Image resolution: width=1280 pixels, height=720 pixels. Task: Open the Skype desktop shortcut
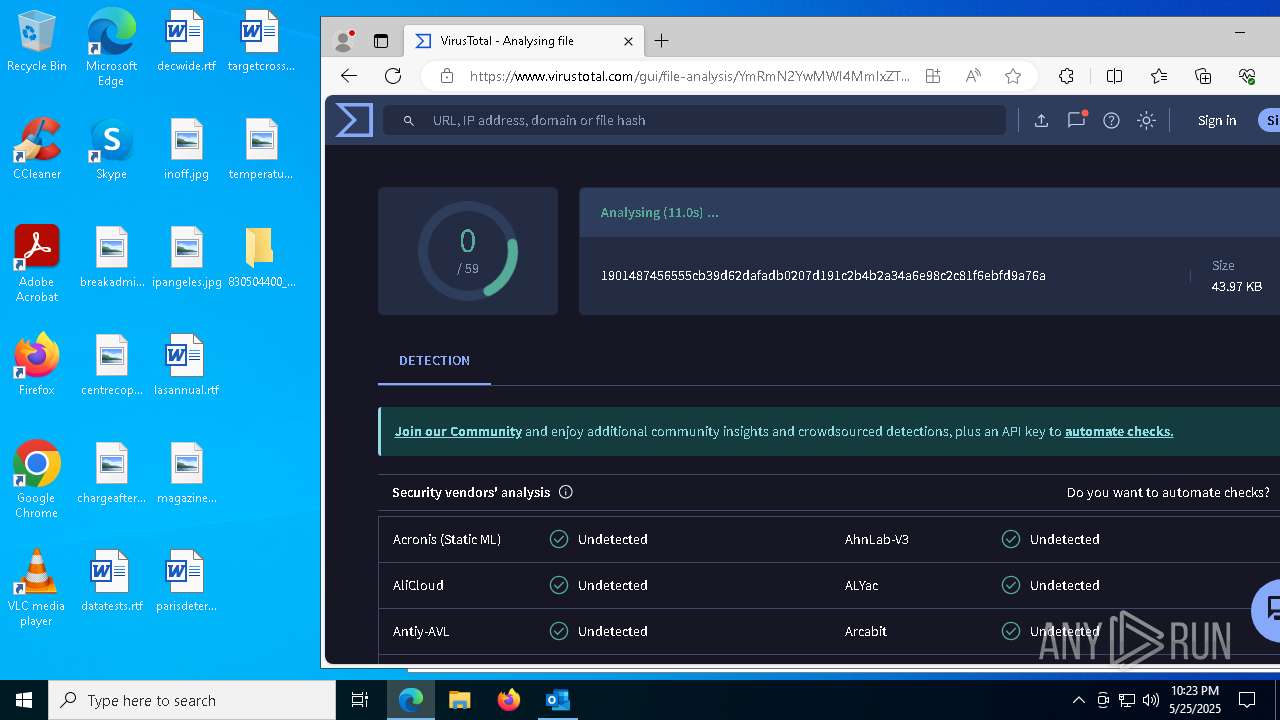point(111,150)
